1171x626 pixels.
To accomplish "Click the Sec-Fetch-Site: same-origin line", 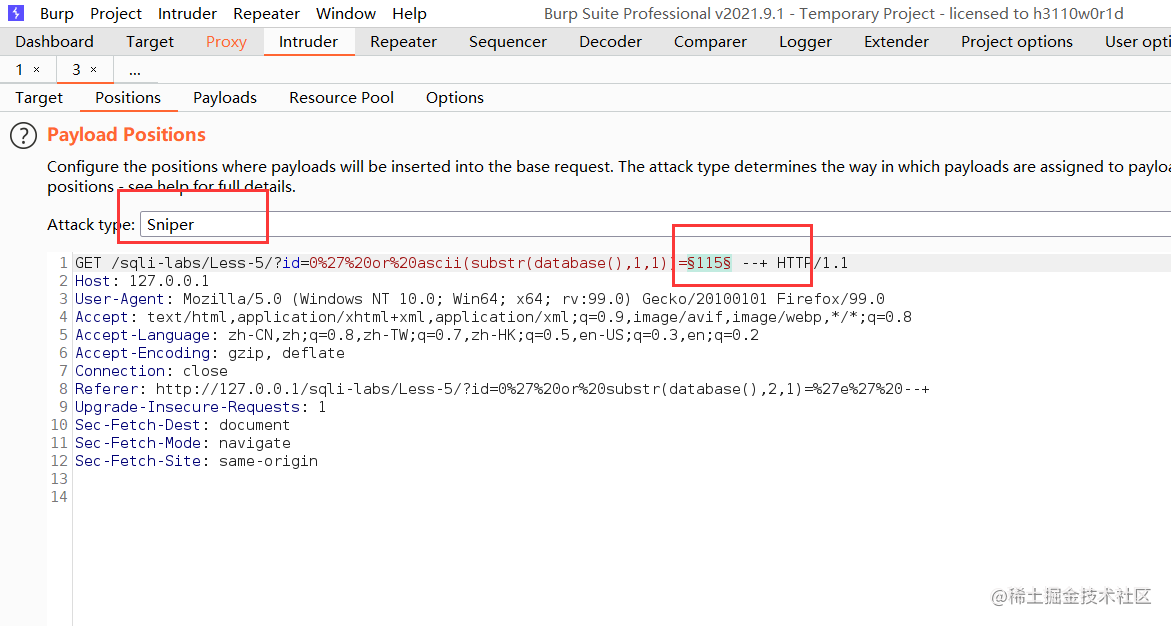I will [x=196, y=460].
